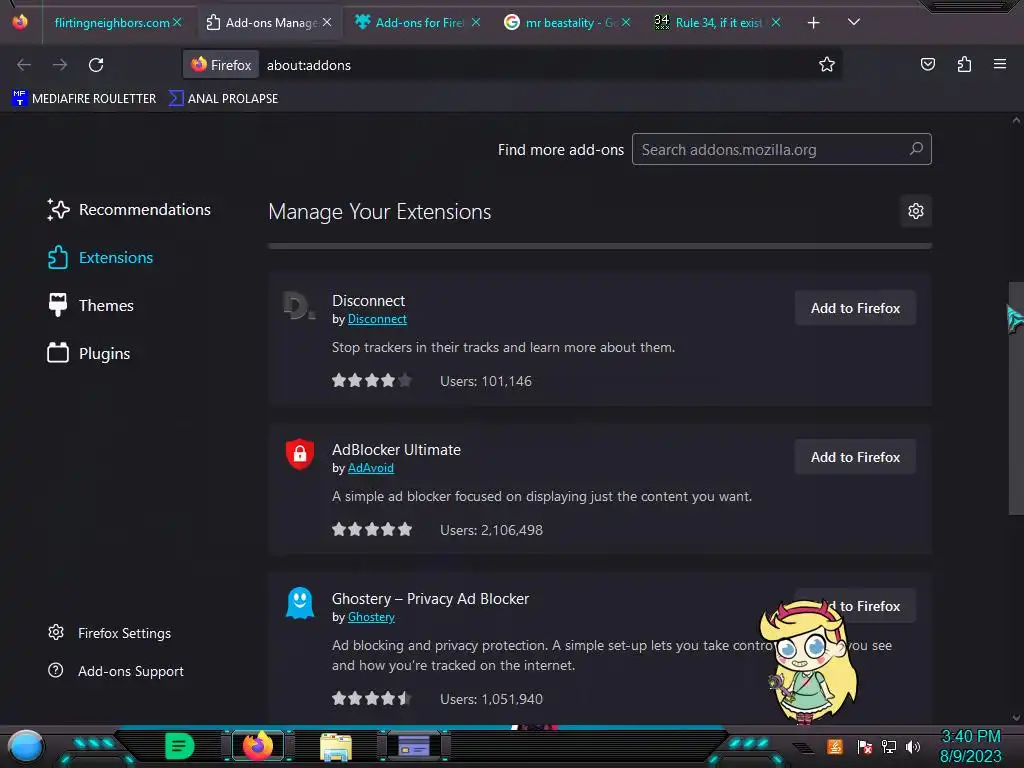Viewport: 1024px width, 768px height.
Task: Open the Ghostery author link
Action: click(x=371, y=616)
